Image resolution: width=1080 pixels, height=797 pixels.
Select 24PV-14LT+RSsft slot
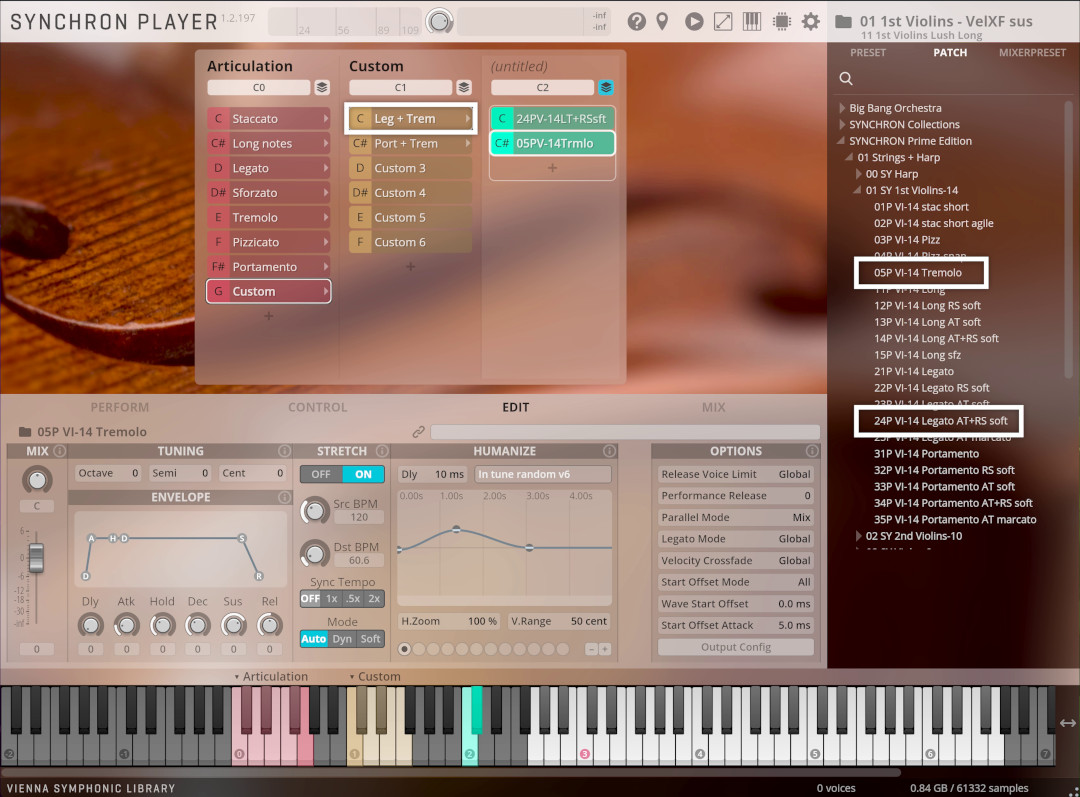[x=552, y=118]
